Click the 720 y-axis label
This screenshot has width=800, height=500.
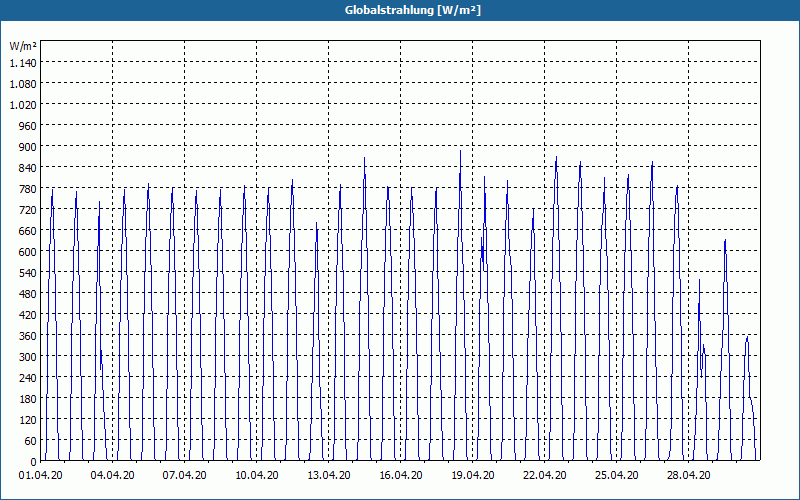28,210
